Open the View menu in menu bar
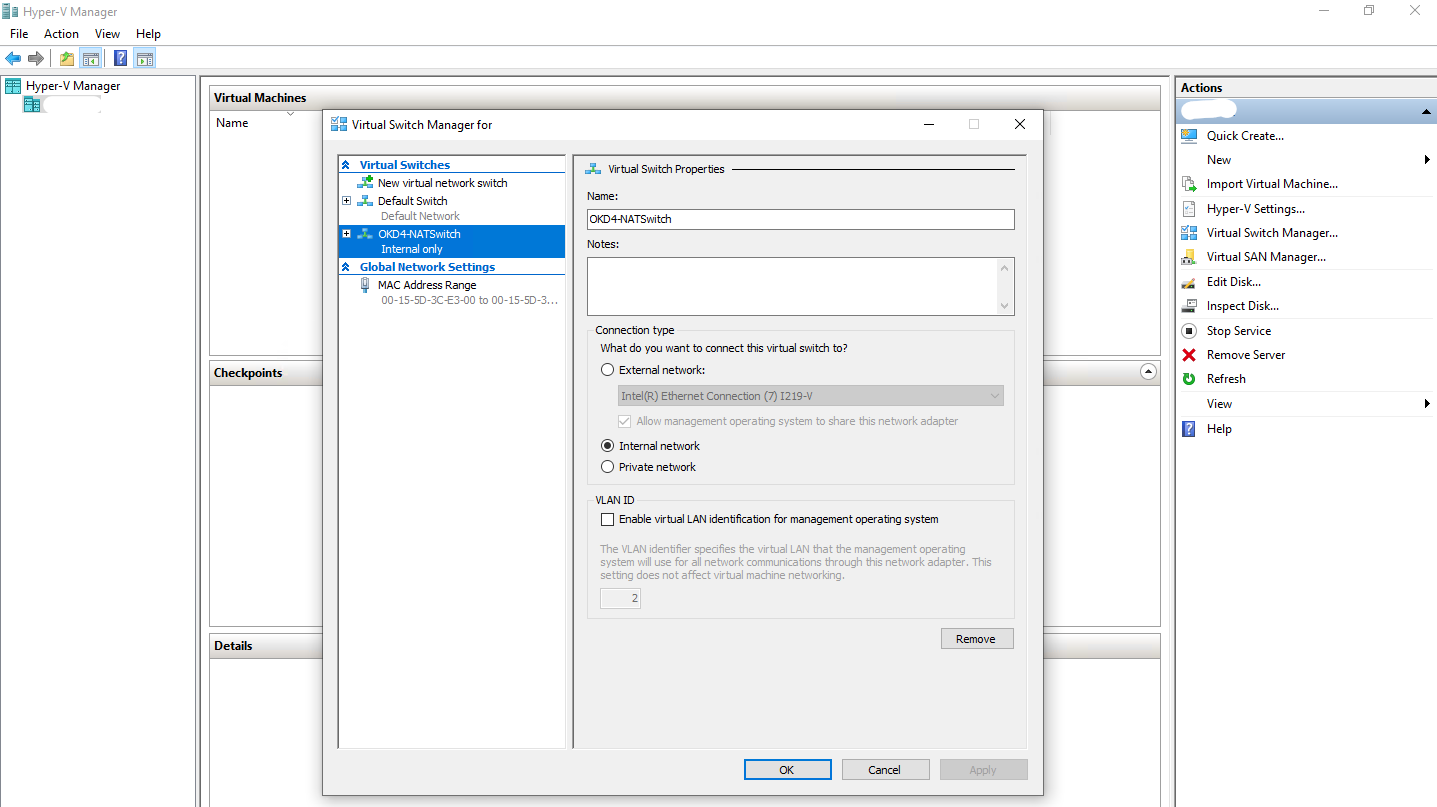The width and height of the screenshot is (1437, 807). pos(107,34)
